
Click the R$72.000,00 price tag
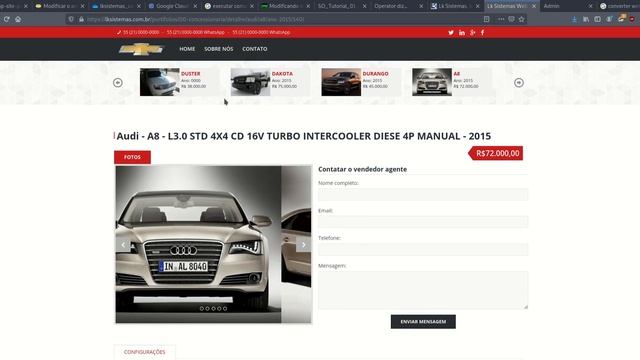[496, 153]
